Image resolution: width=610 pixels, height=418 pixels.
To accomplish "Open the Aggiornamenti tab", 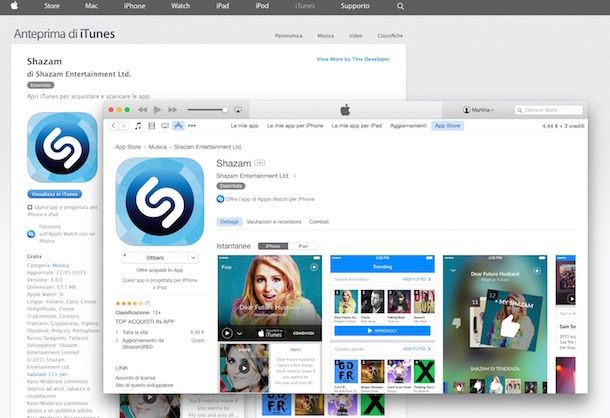I will click(408, 126).
